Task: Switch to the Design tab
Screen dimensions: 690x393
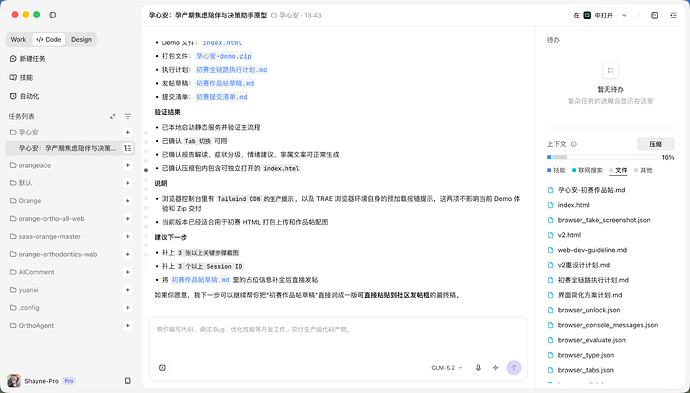Action: click(x=81, y=40)
